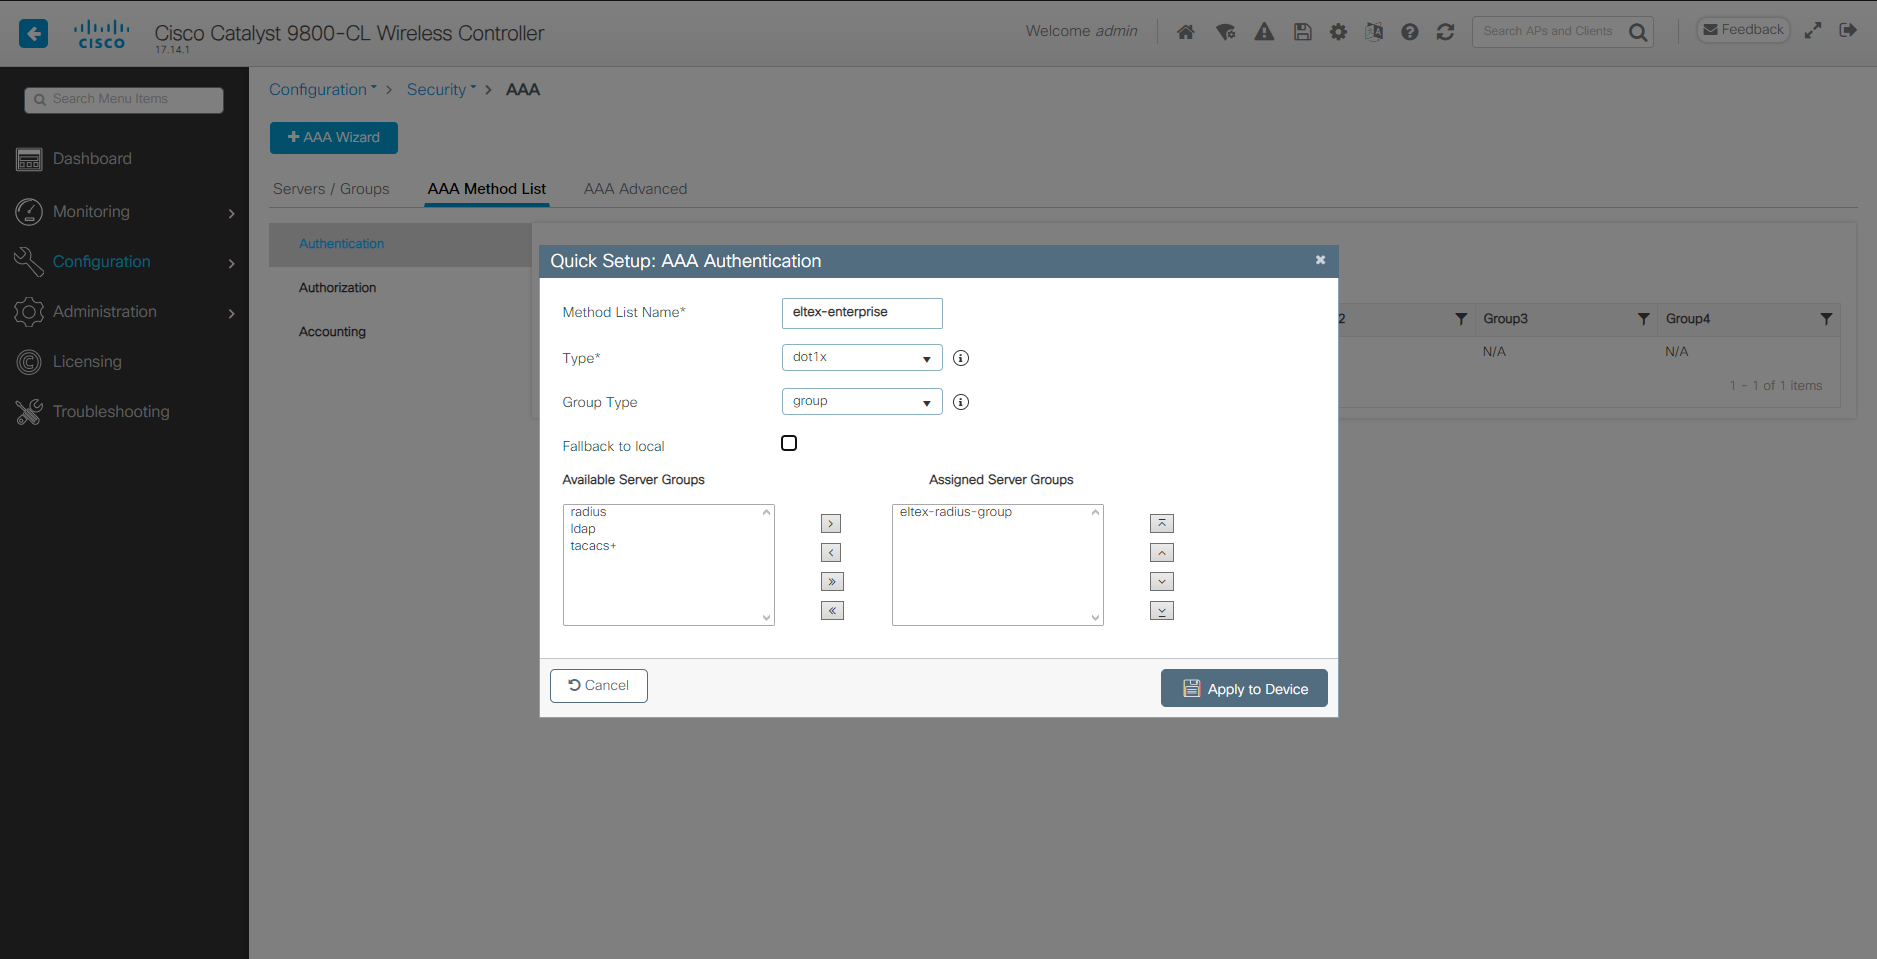Save configuration using the floppy disk icon

coord(1302,32)
